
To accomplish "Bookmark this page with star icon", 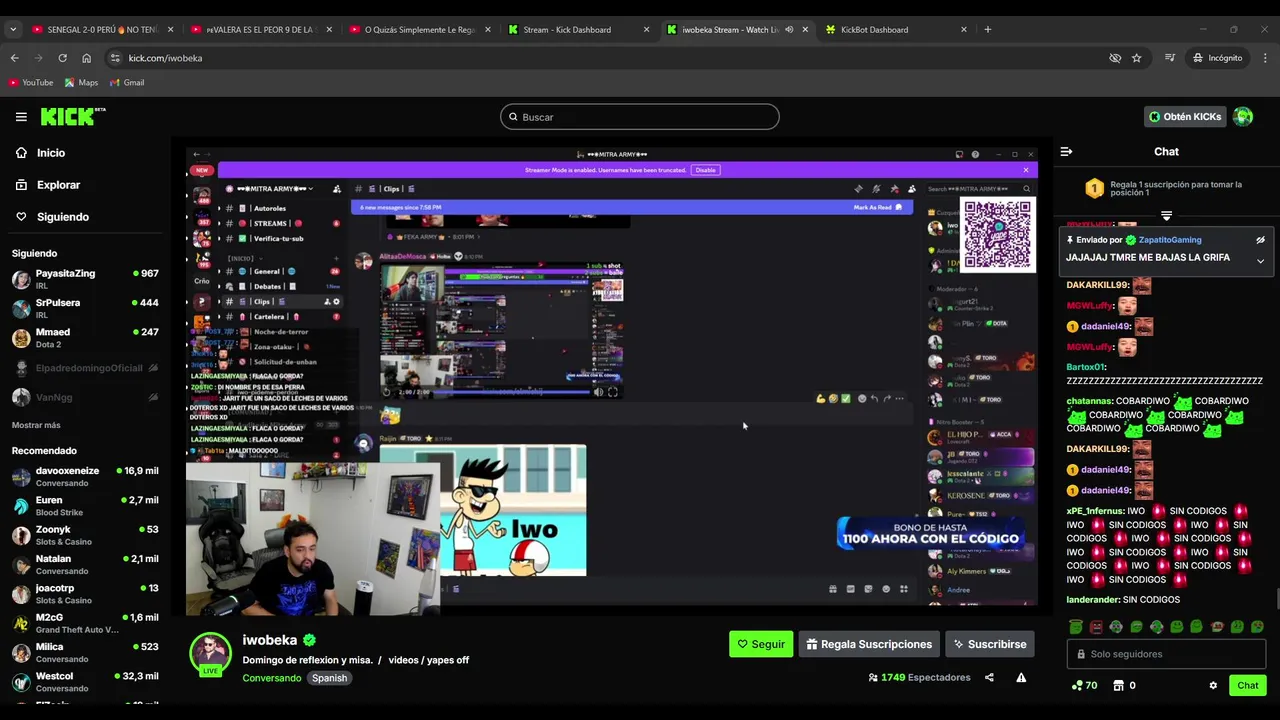I will (1136, 58).
